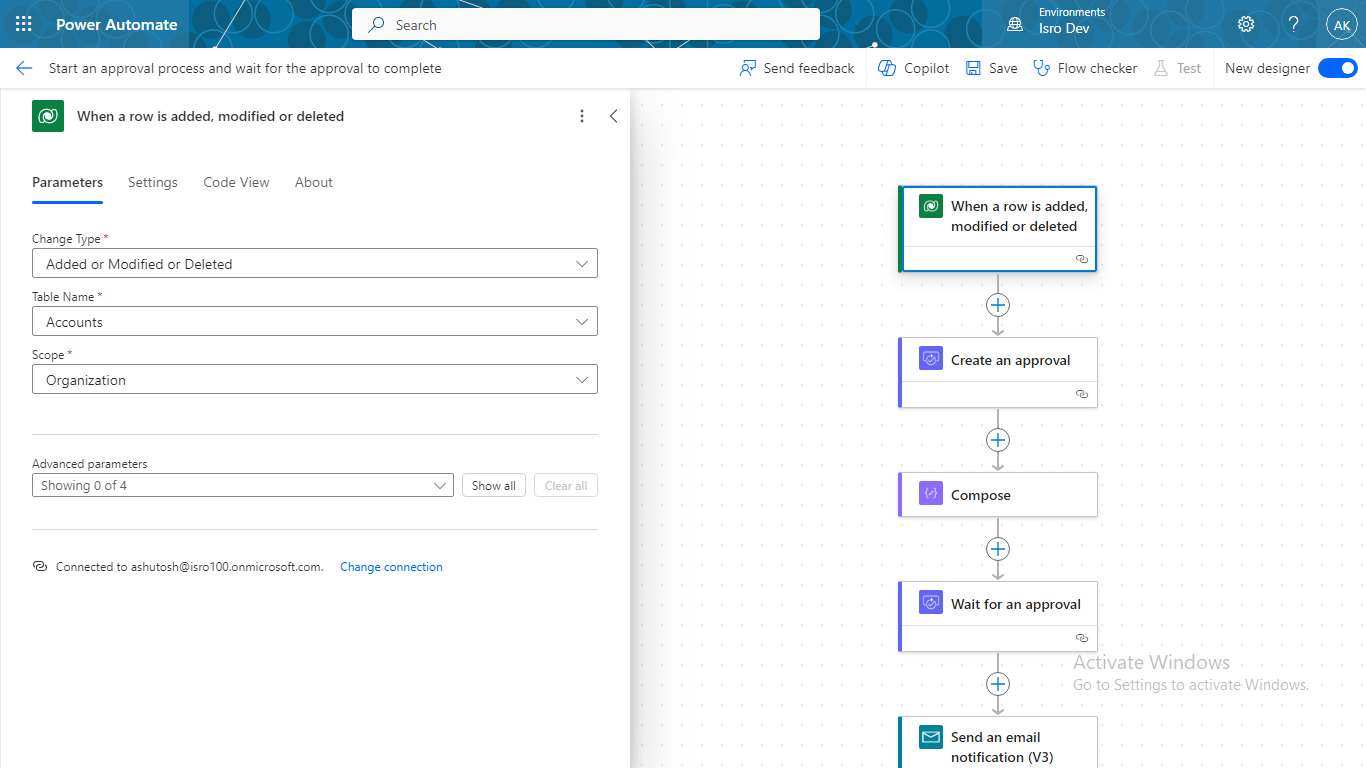
Task: Open the app launcher waffle icon
Action: coord(24,24)
